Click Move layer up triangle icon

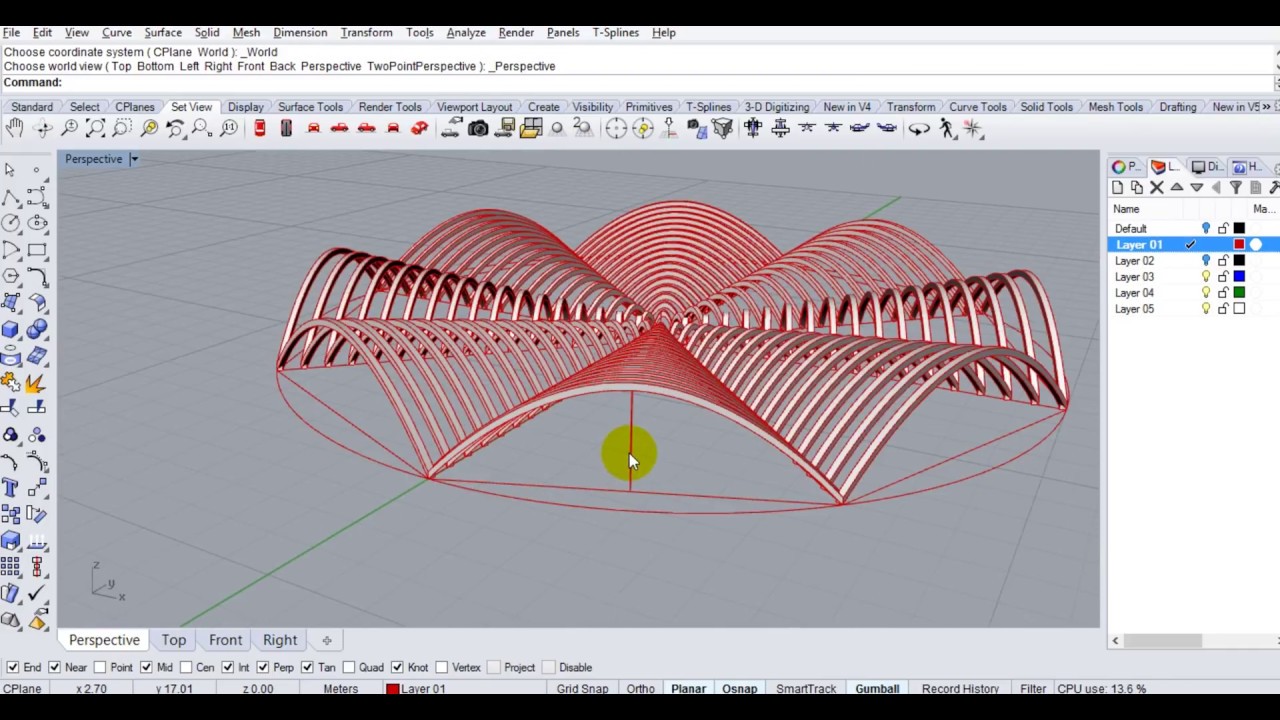[1177, 188]
